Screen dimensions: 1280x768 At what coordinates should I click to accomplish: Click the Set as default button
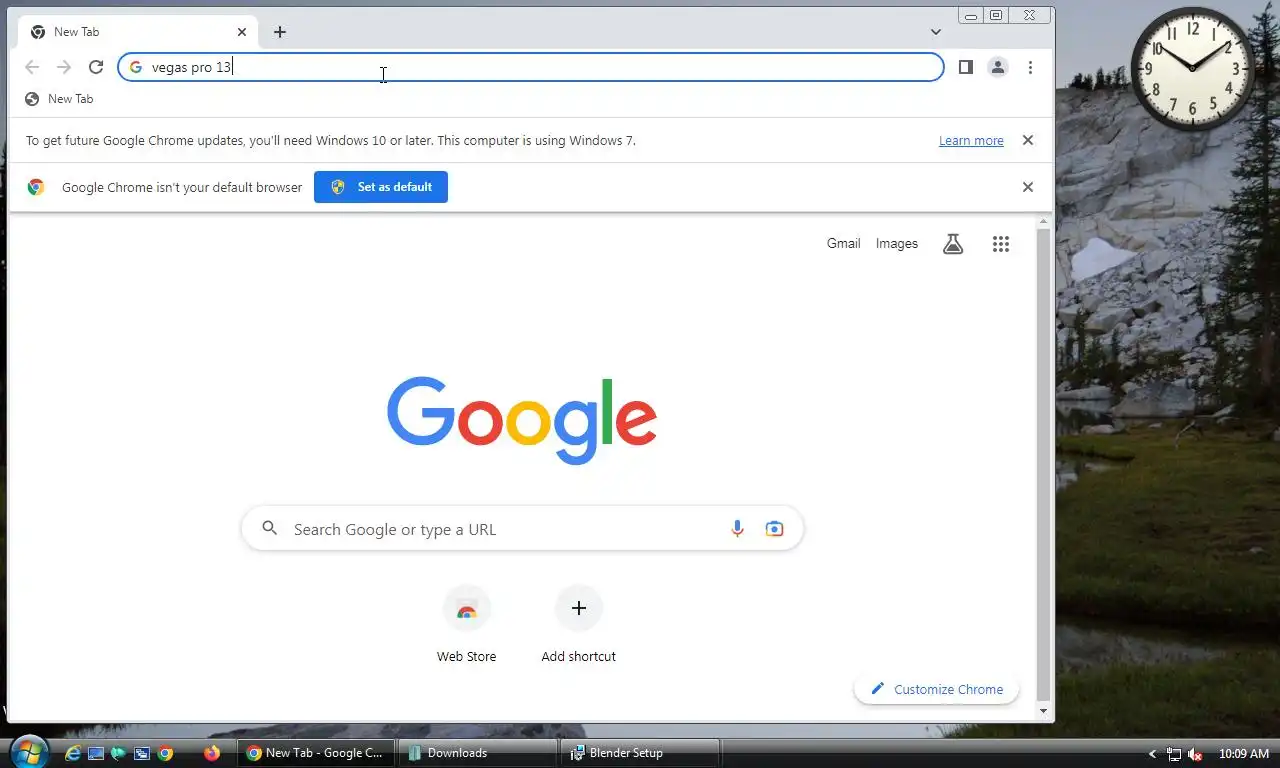click(381, 187)
